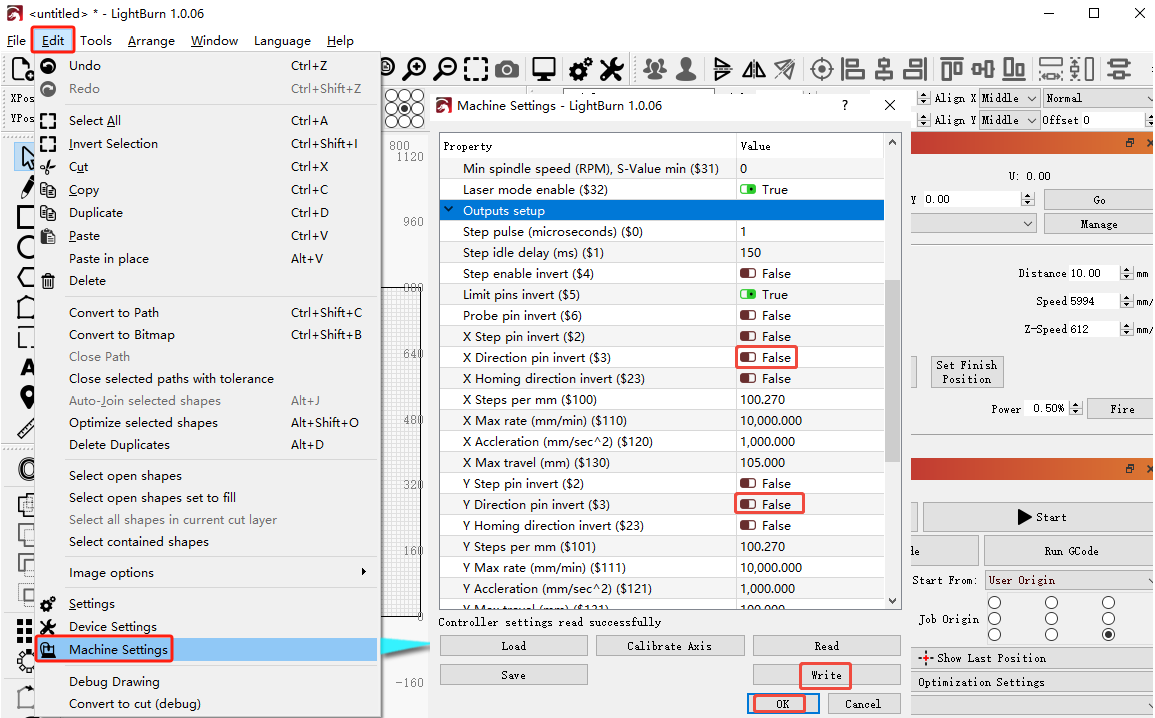
Task: Click the Set Finish Position button
Action: (x=966, y=372)
